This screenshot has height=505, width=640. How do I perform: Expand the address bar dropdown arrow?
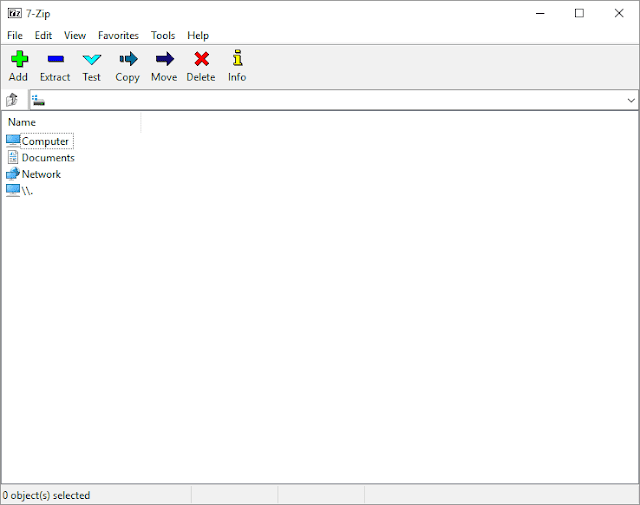tap(631, 100)
